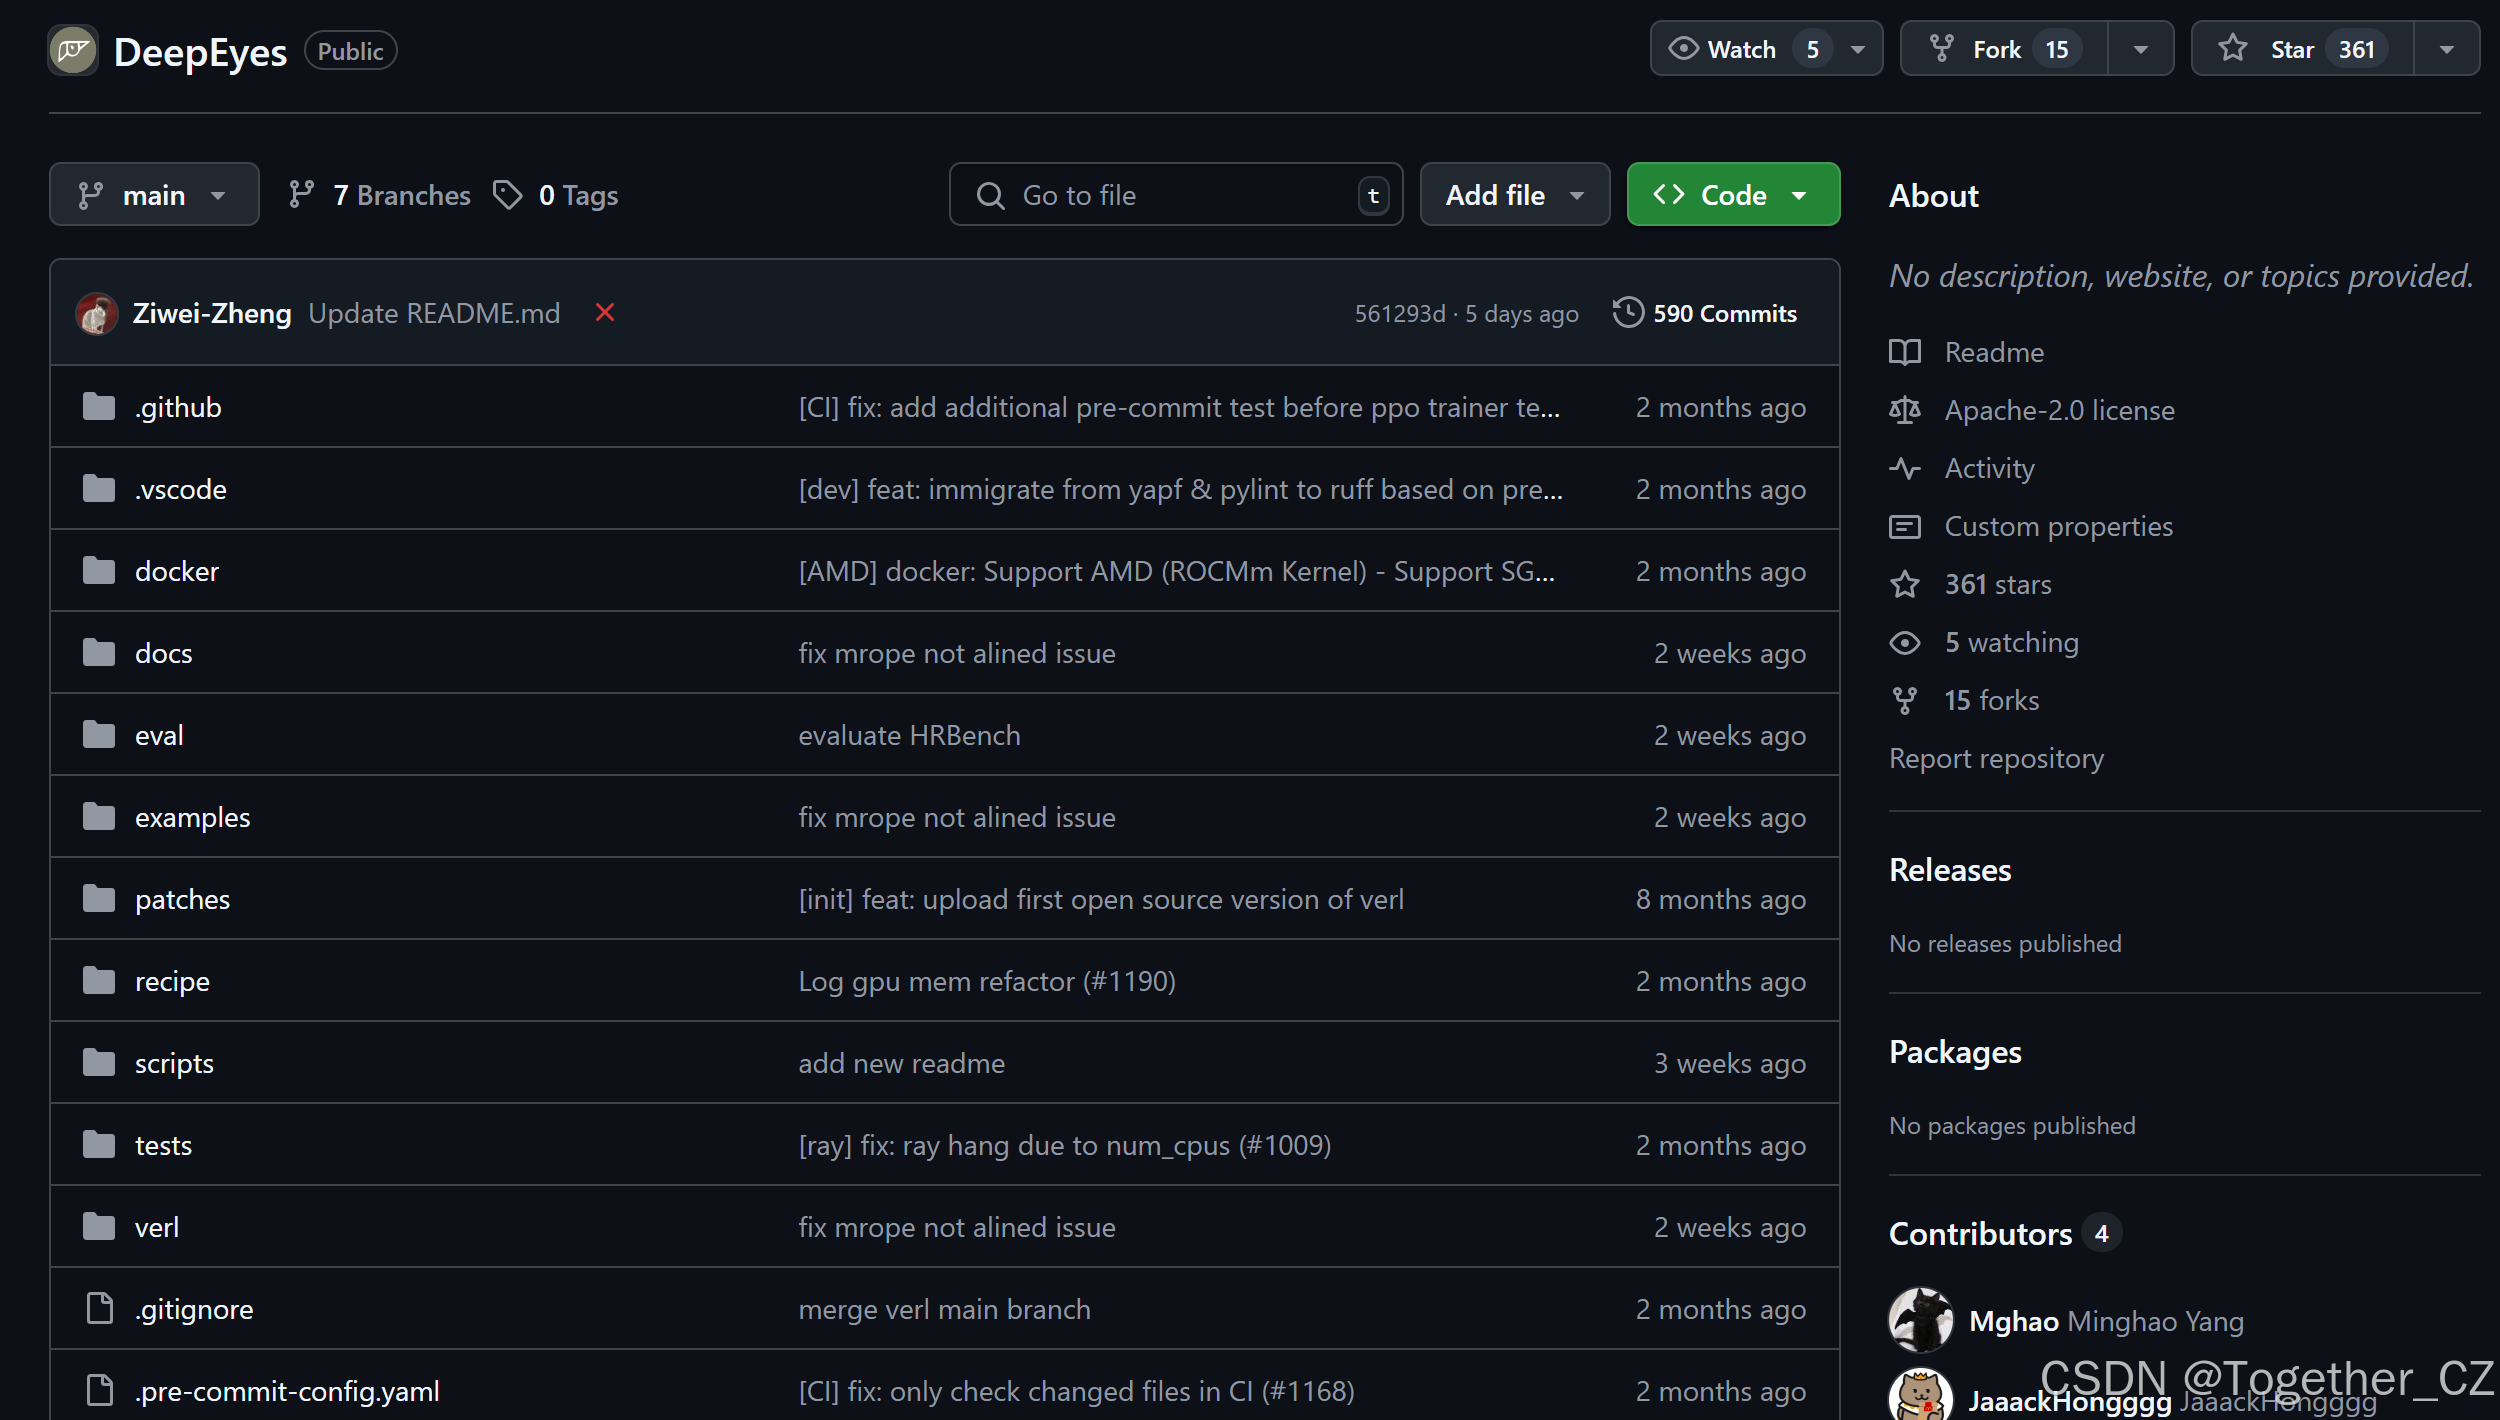Expand the Add file dropdown
This screenshot has height=1420, width=2500.
coord(1514,195)
